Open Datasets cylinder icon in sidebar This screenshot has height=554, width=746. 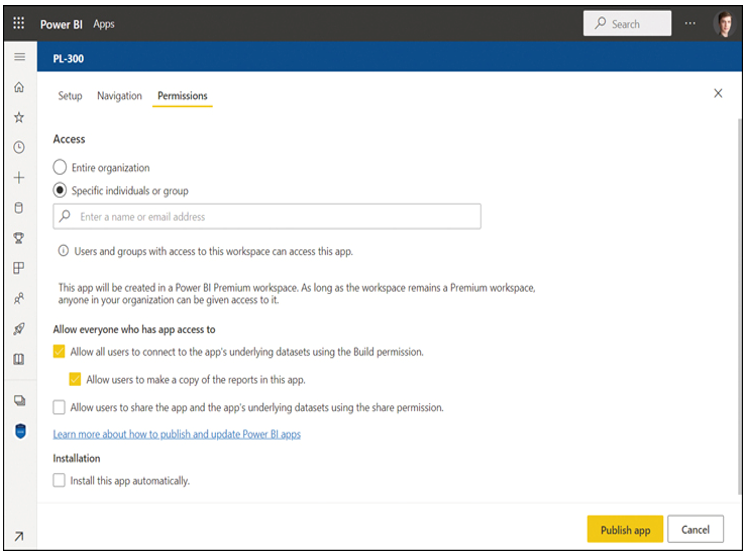click(19, 208)
